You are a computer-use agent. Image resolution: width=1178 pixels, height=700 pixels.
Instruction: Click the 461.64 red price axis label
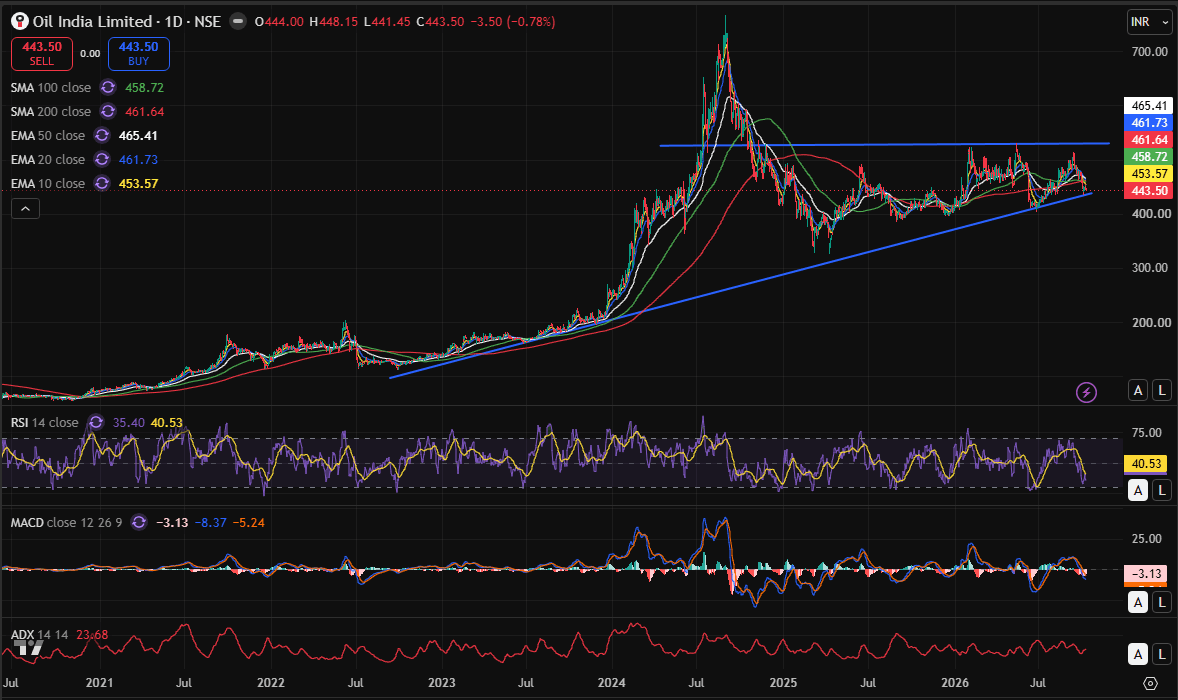pos(1149,140)
